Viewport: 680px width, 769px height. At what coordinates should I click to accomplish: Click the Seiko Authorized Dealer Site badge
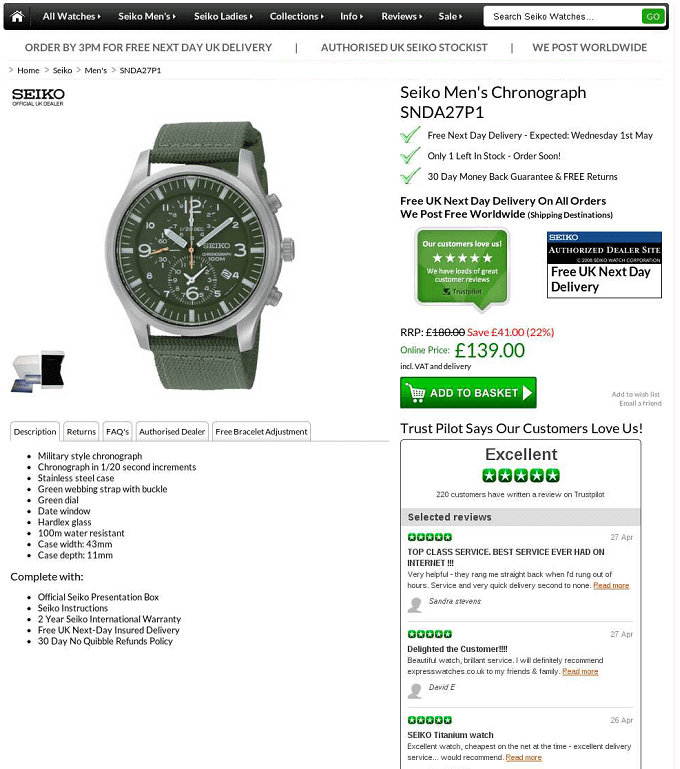604,265
